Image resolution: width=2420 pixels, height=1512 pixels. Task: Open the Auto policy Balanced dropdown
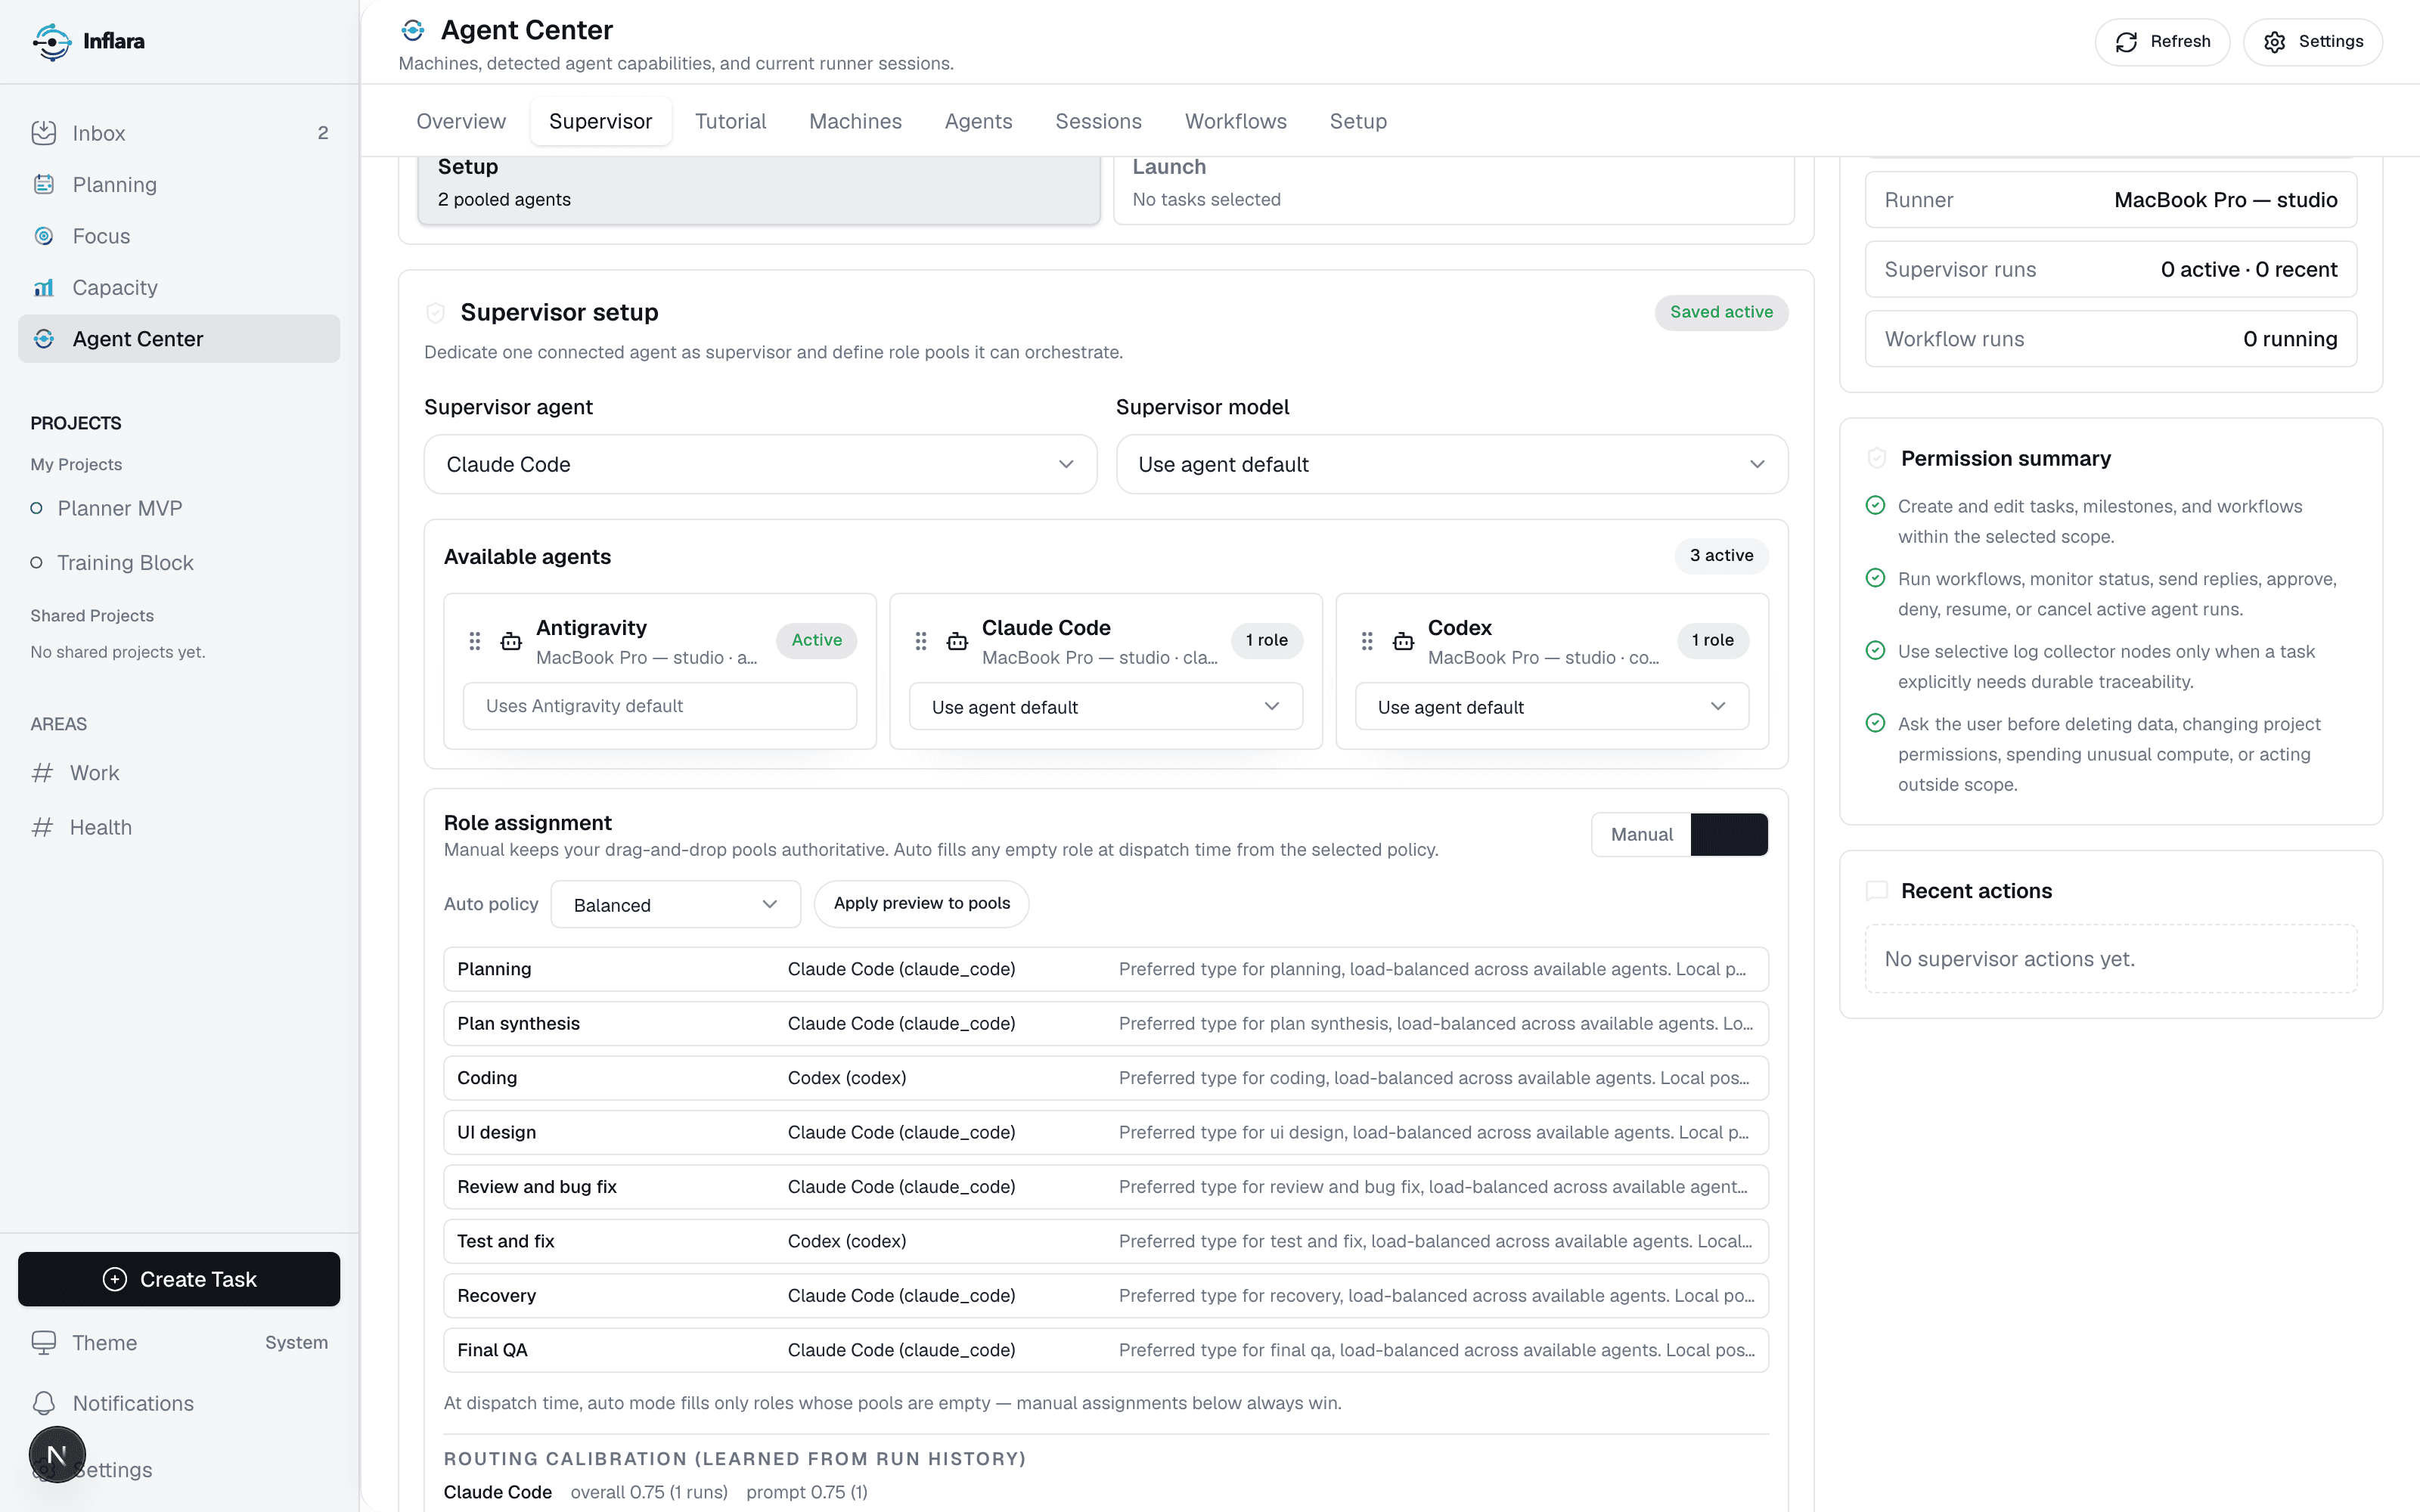pos(675,904)
